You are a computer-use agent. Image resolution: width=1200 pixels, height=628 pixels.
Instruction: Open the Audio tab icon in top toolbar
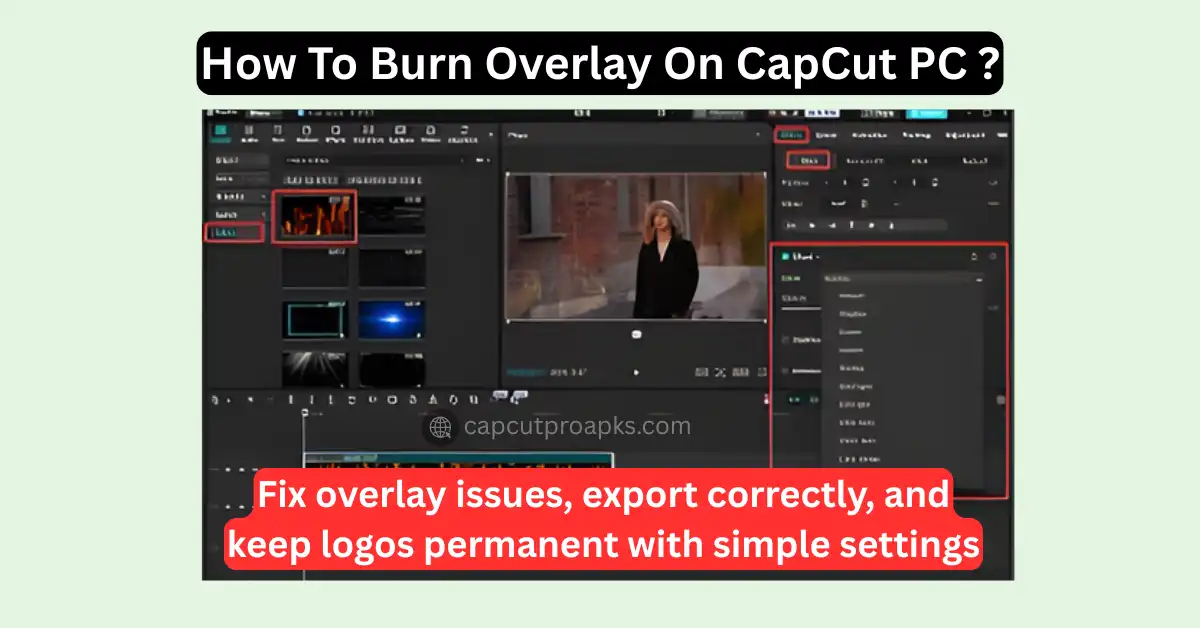[249, 133]
